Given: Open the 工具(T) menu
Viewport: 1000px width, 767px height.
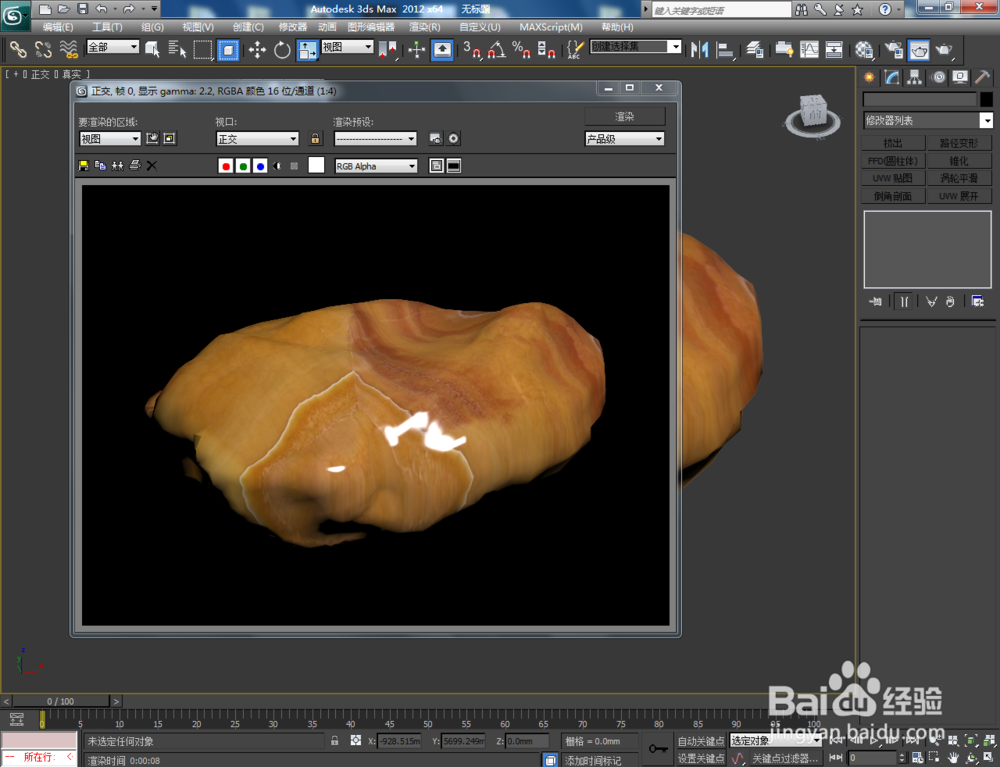Looking at the screenshot, I should point(107,27).
